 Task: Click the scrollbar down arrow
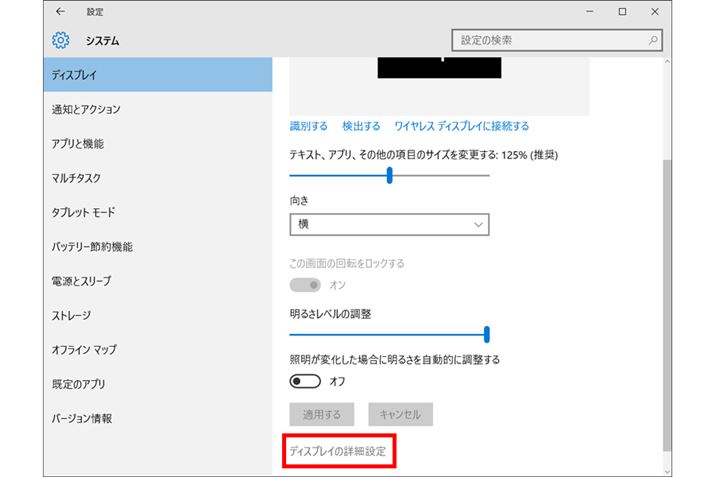pyautogui.click(x=667, y=472)
